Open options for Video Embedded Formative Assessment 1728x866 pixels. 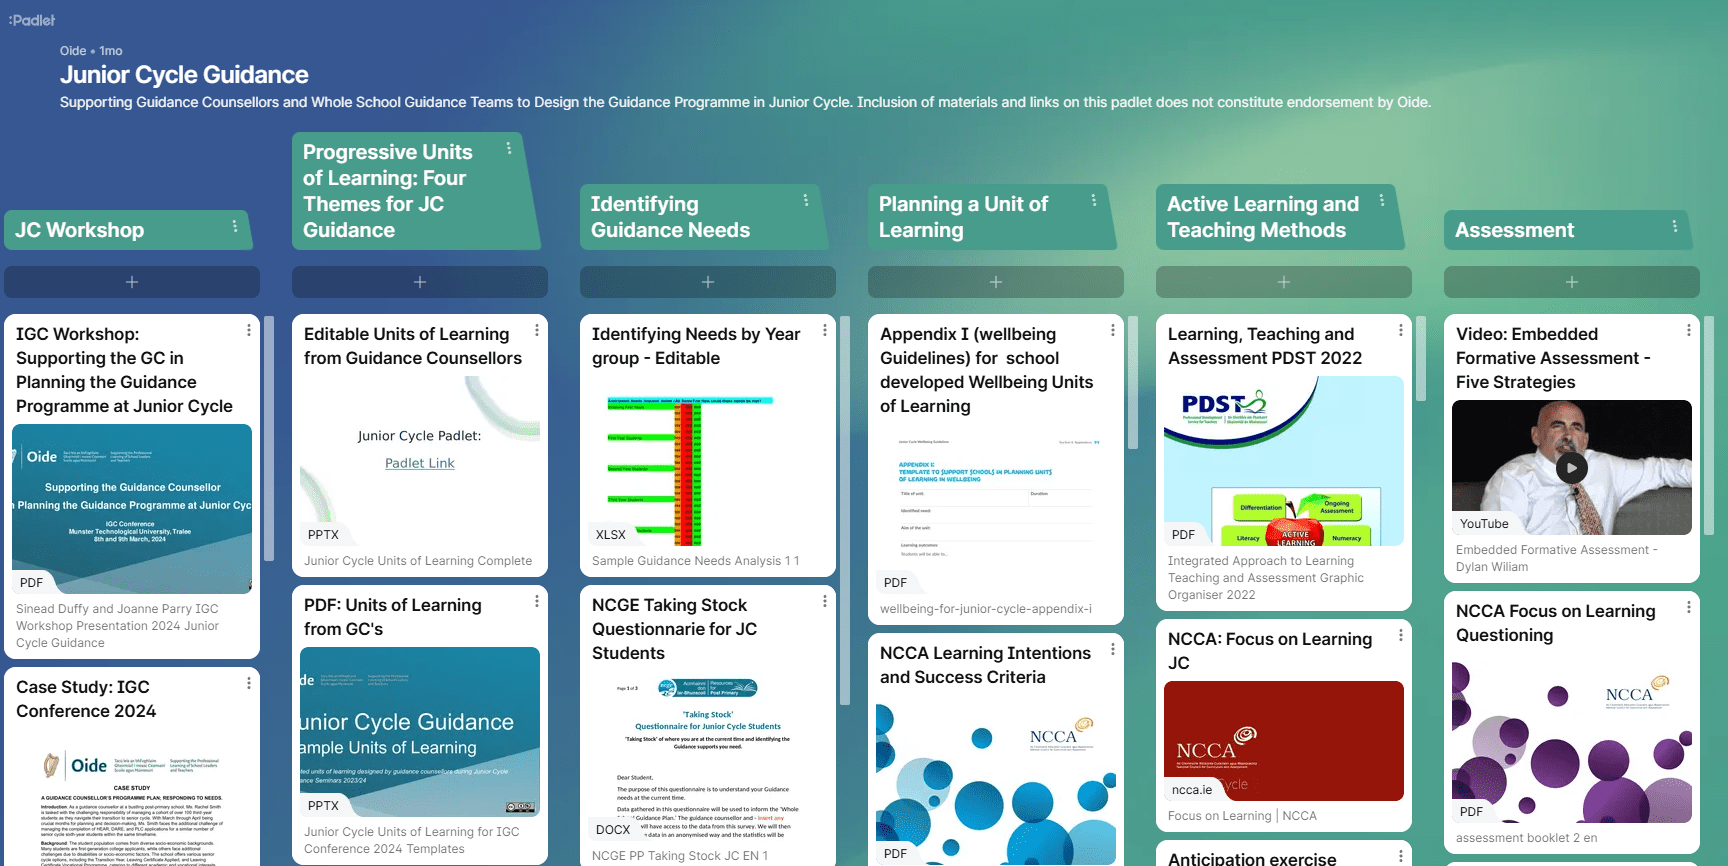coord(1689,330)
